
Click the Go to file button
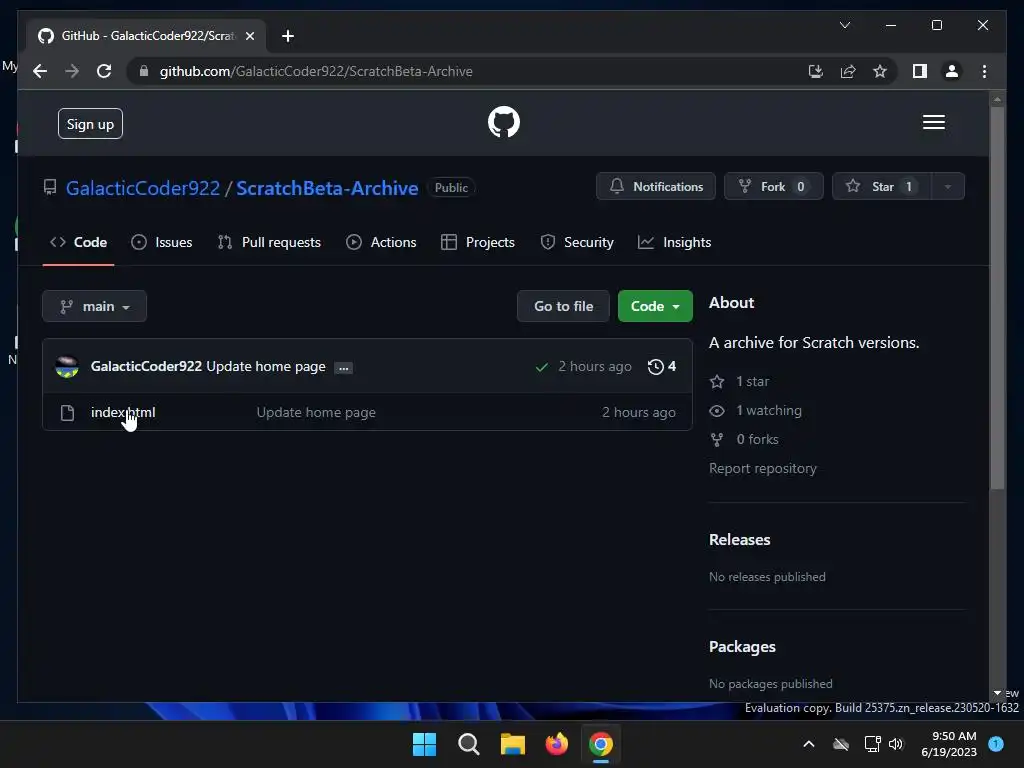563,306
